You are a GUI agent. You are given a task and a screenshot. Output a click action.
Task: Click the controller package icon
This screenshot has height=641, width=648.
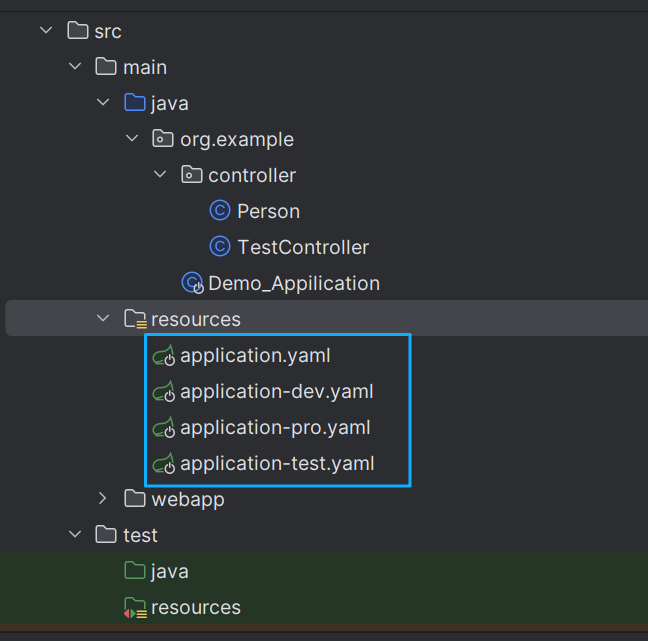192,174
